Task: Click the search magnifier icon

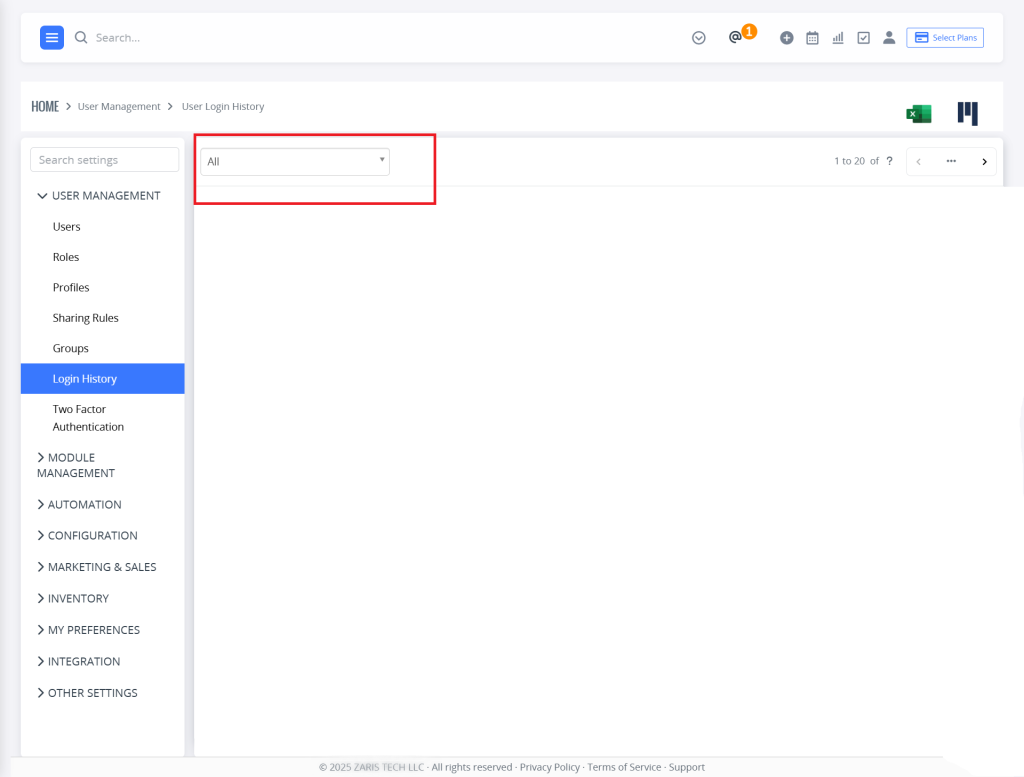Action: click(x=81, y=38)
